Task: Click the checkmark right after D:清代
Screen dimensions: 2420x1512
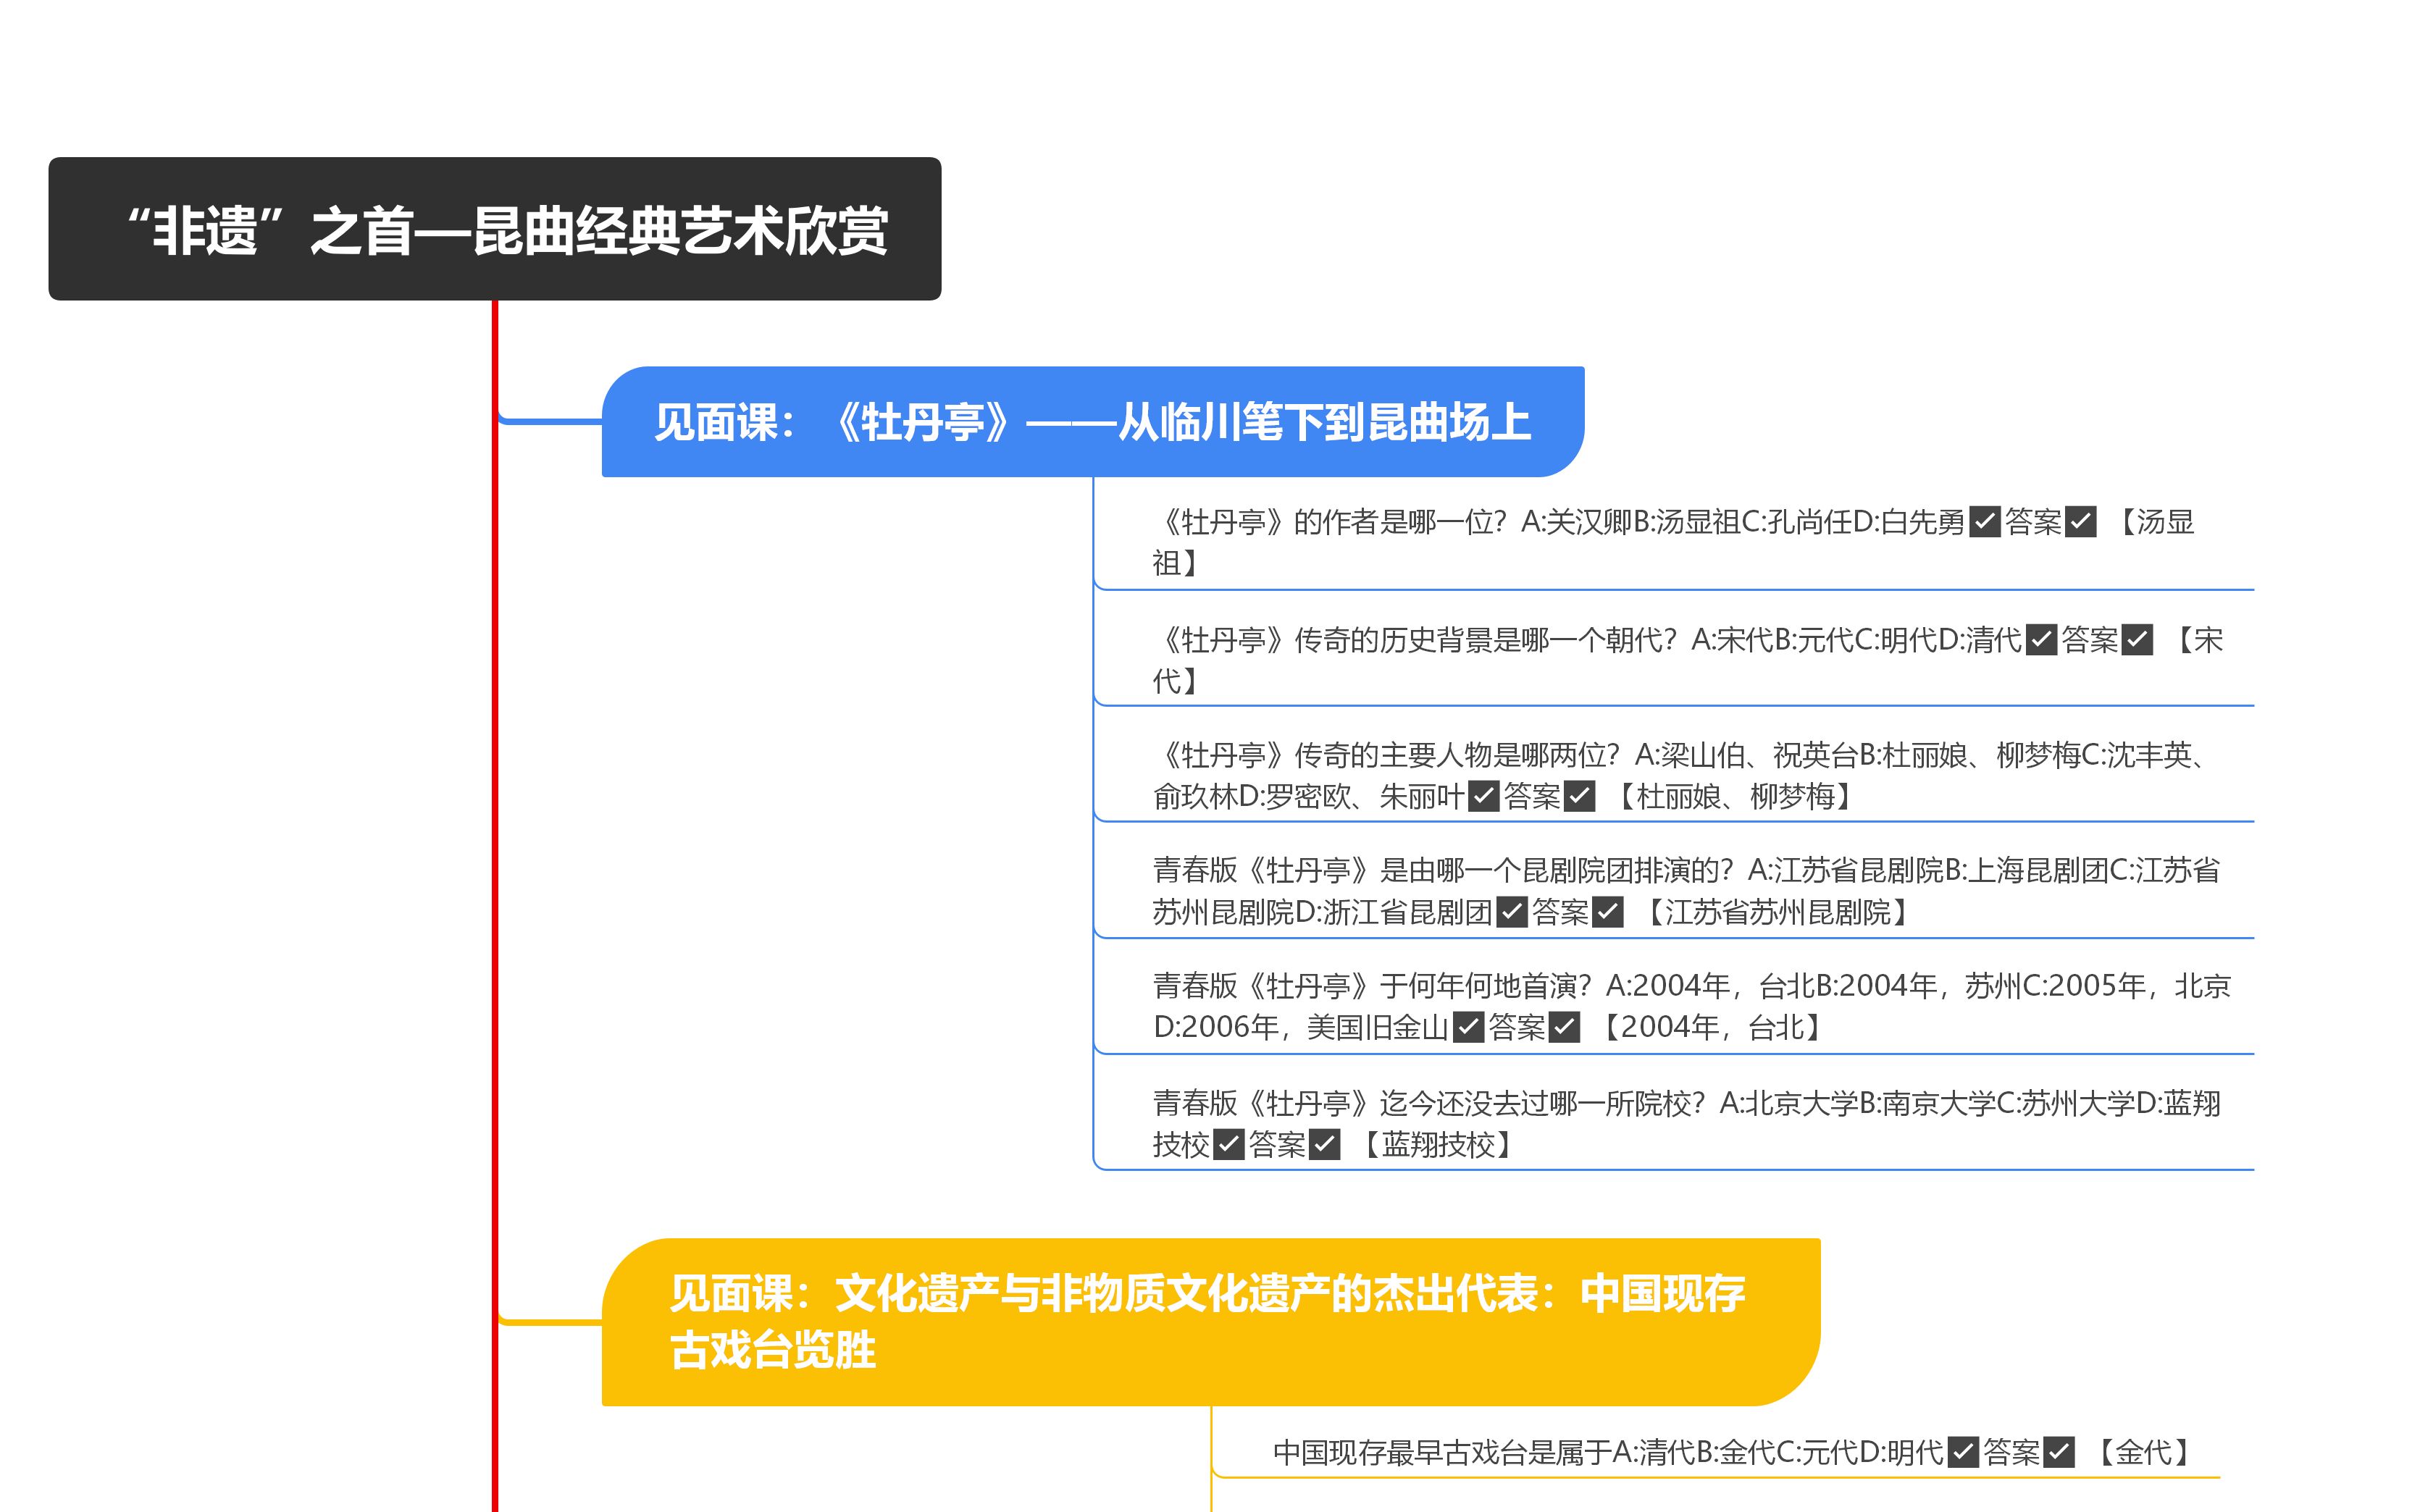Action: pyautogui.click(x=2041, y=640)
